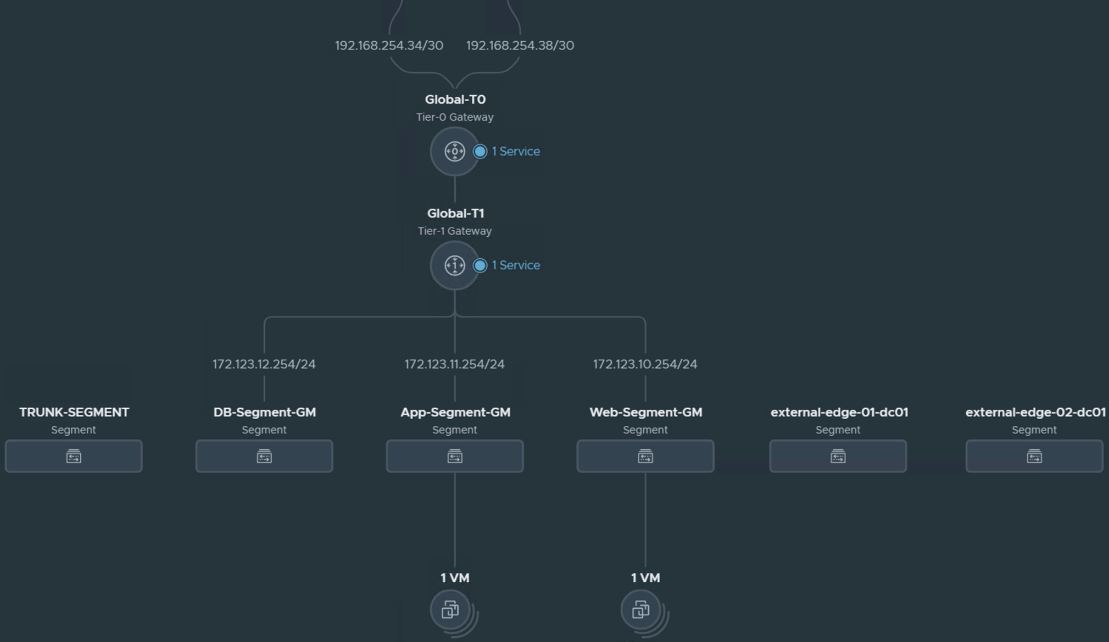Click the Global-T1 gateway name label

[455, 214]
